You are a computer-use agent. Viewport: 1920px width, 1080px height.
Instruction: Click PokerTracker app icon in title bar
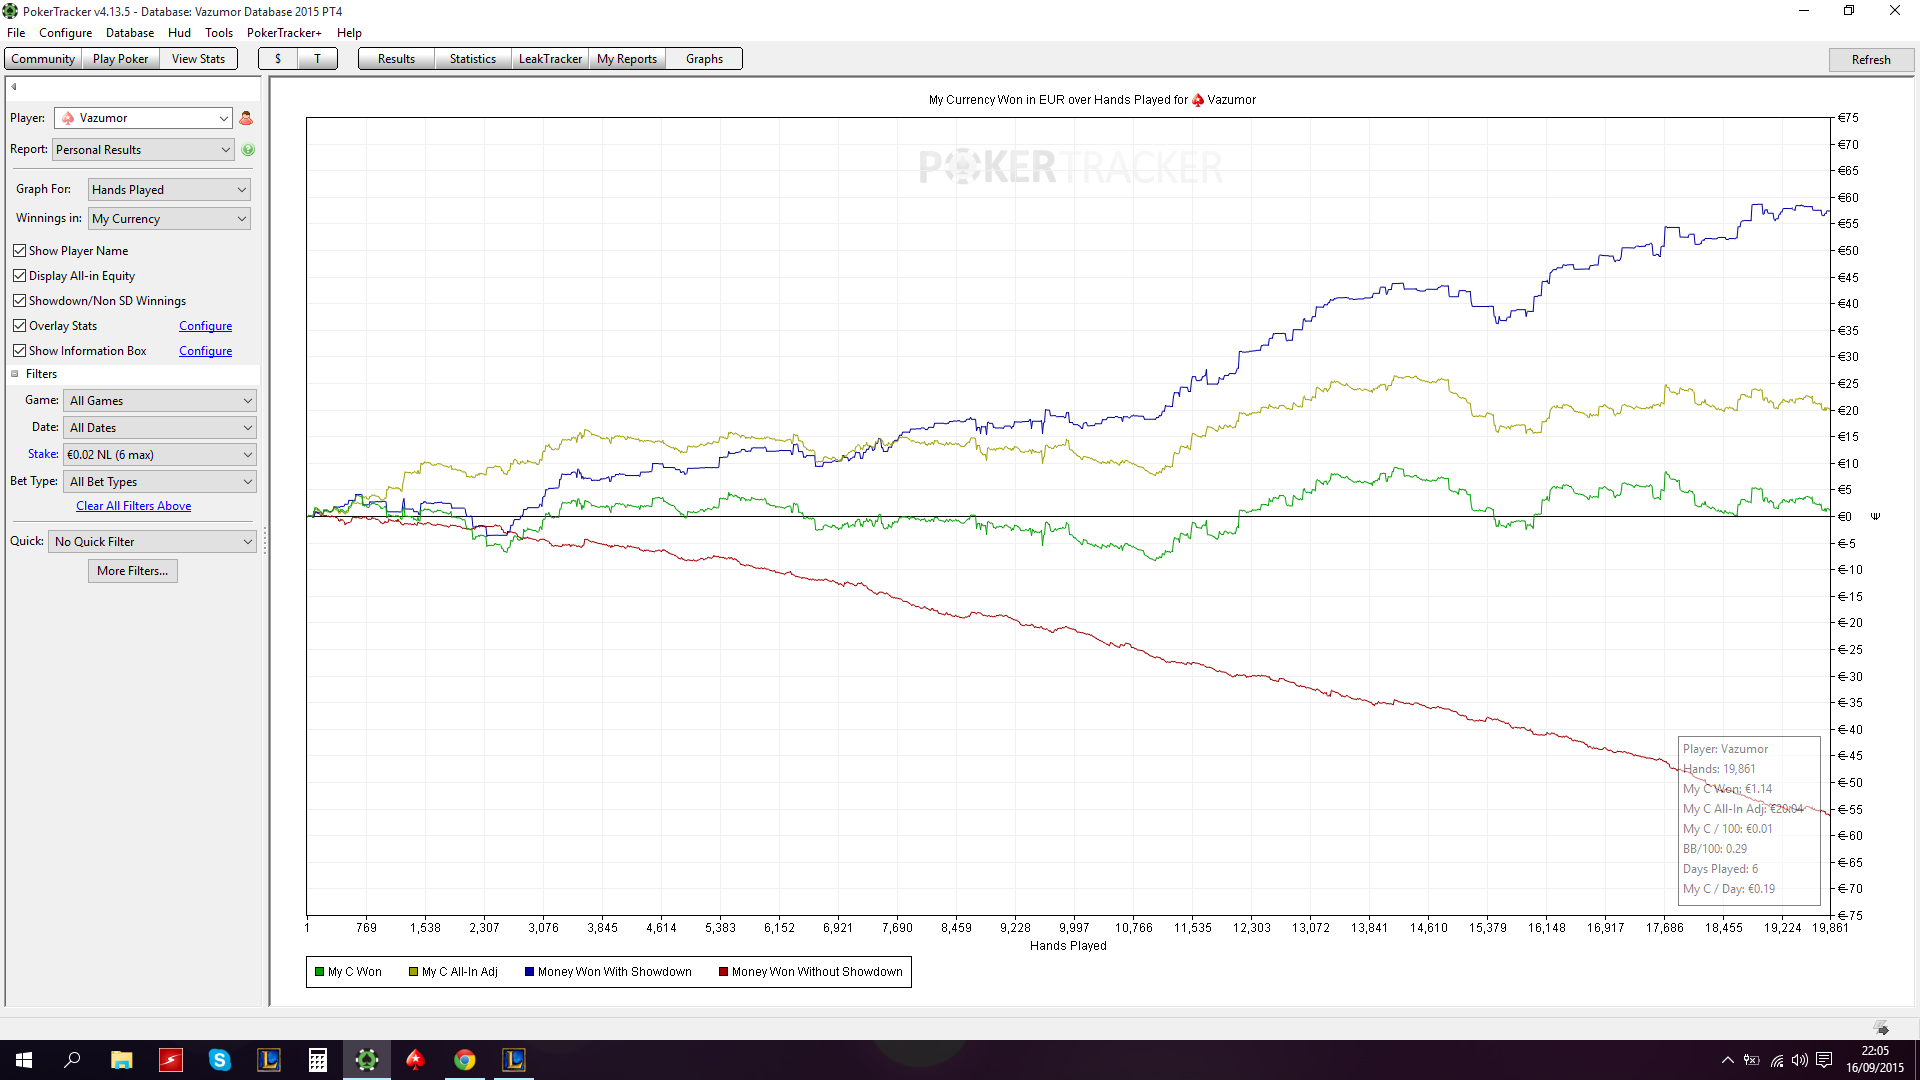[x=11, y=11]
